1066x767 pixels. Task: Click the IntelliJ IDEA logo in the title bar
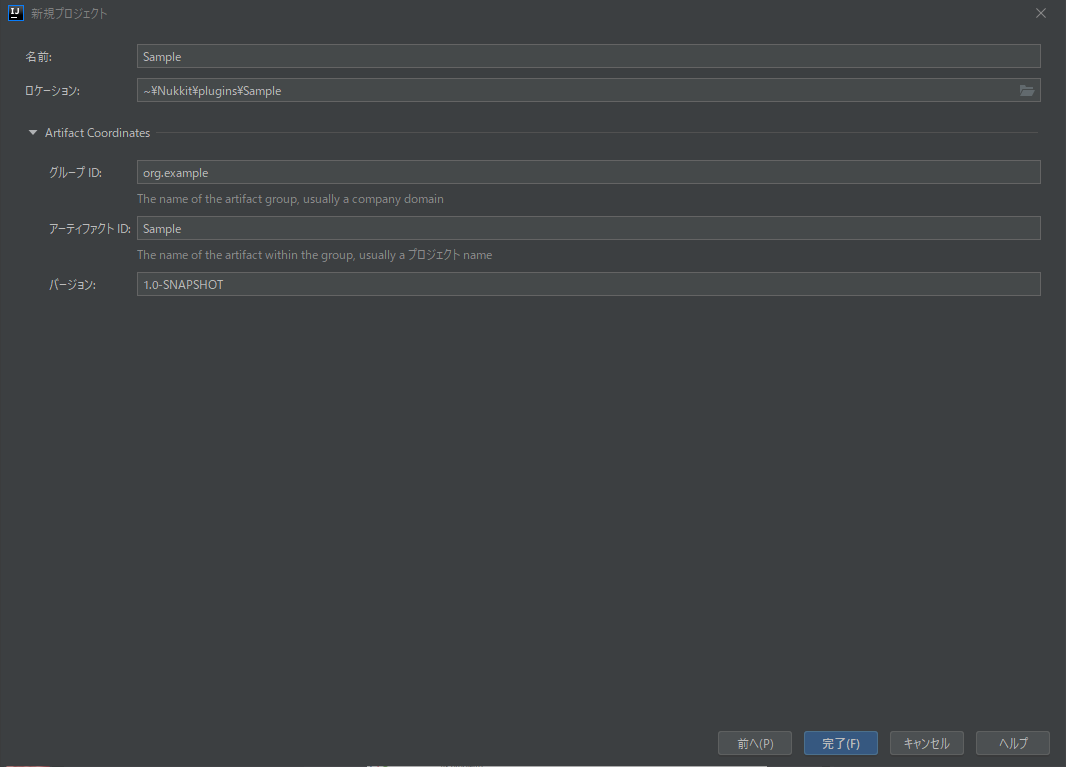[15, 13]
